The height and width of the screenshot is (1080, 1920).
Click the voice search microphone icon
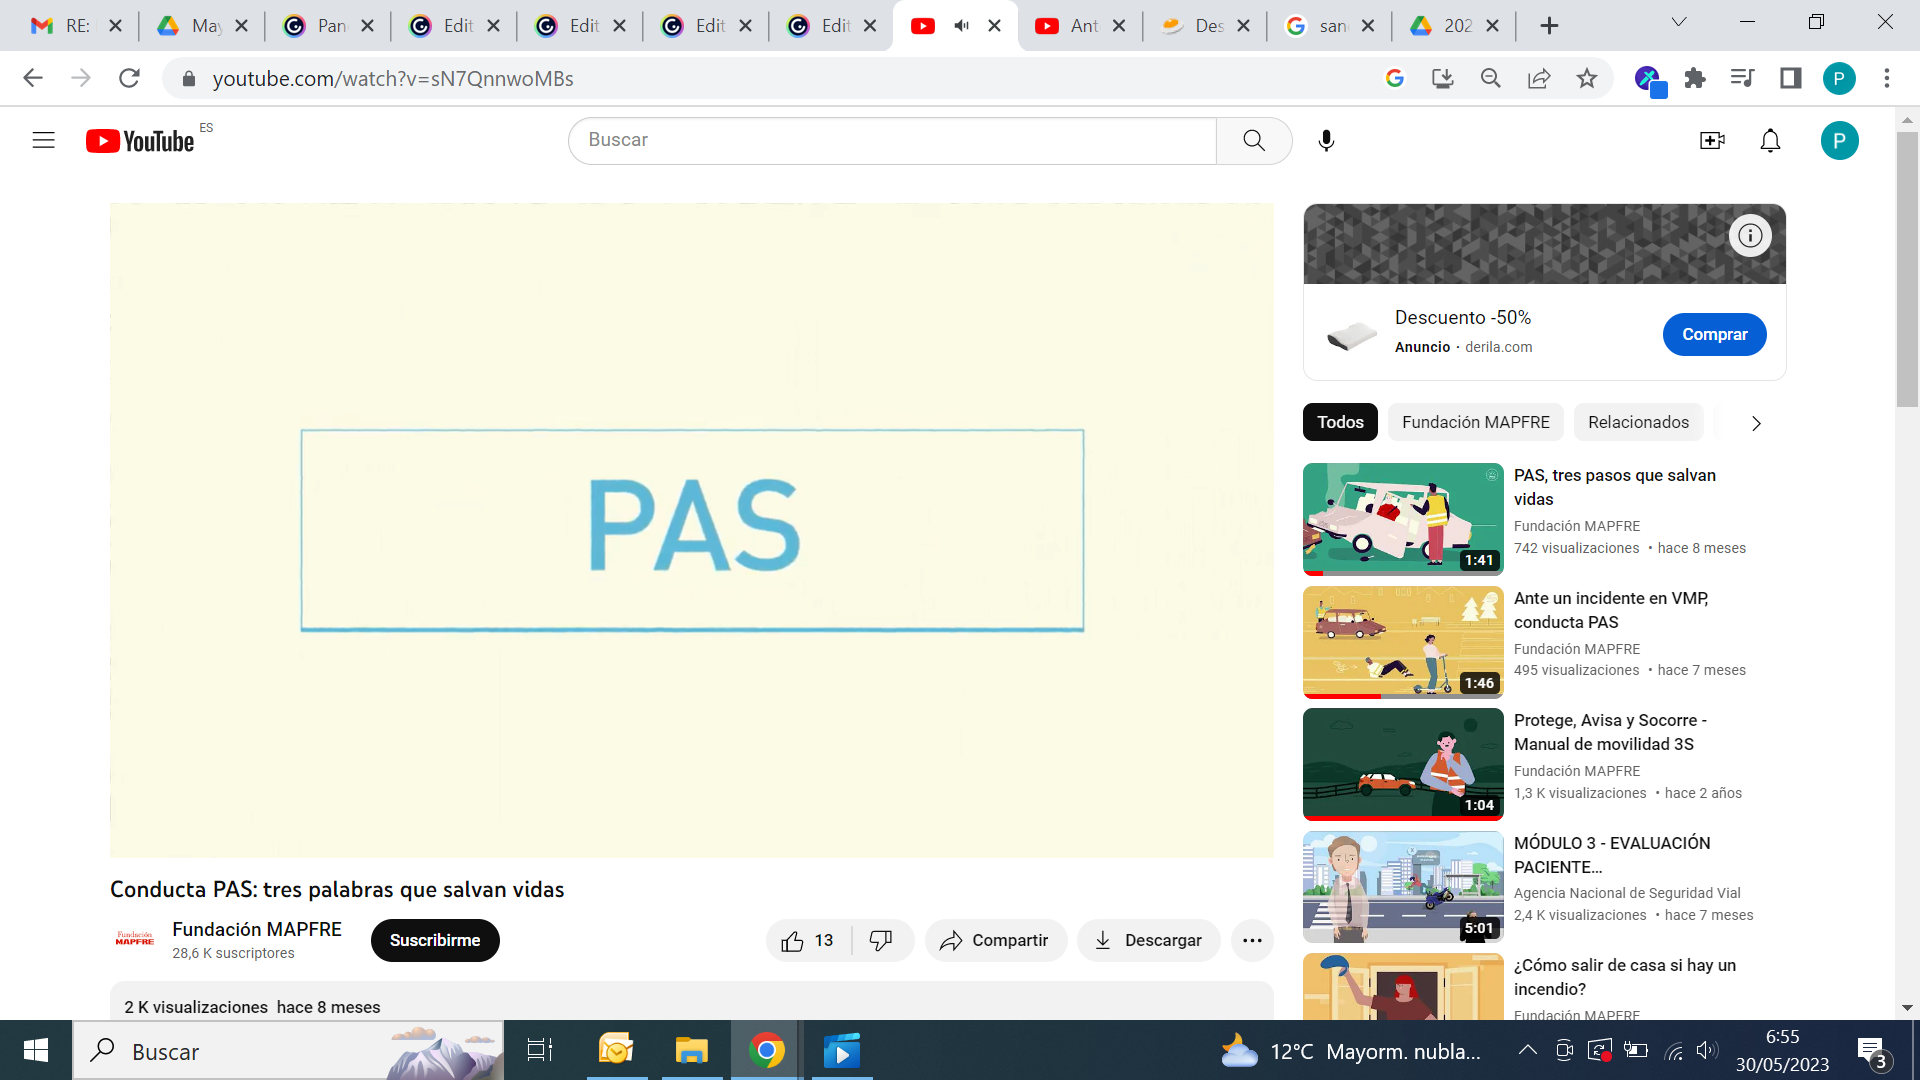coord(1326,141)
